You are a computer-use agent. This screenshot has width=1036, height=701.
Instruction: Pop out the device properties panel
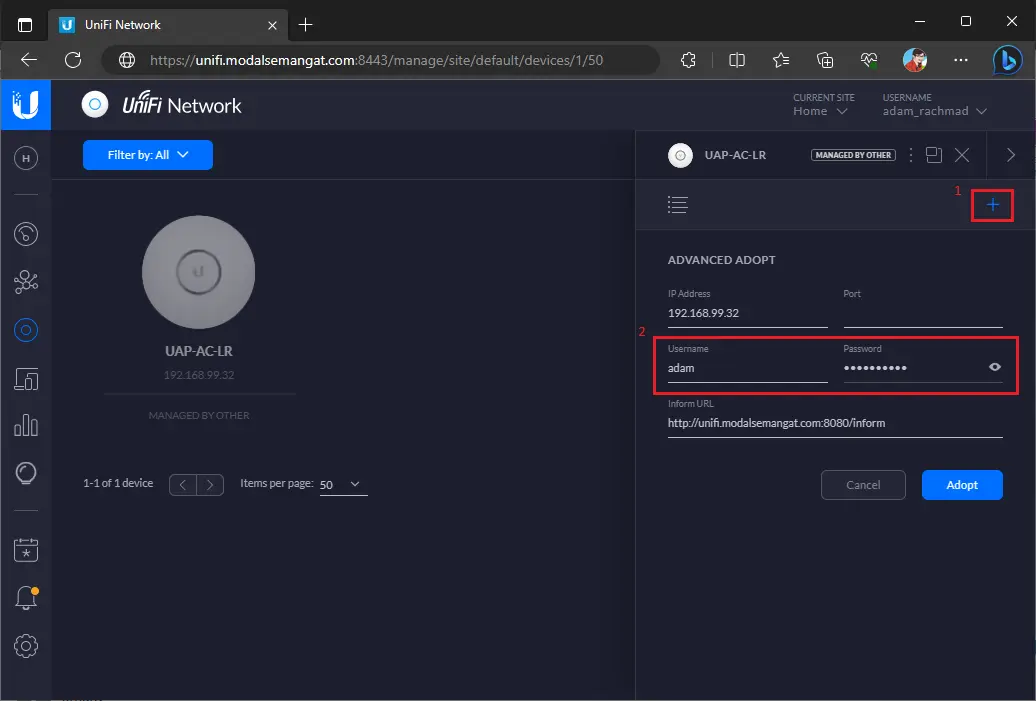(934, 155)
